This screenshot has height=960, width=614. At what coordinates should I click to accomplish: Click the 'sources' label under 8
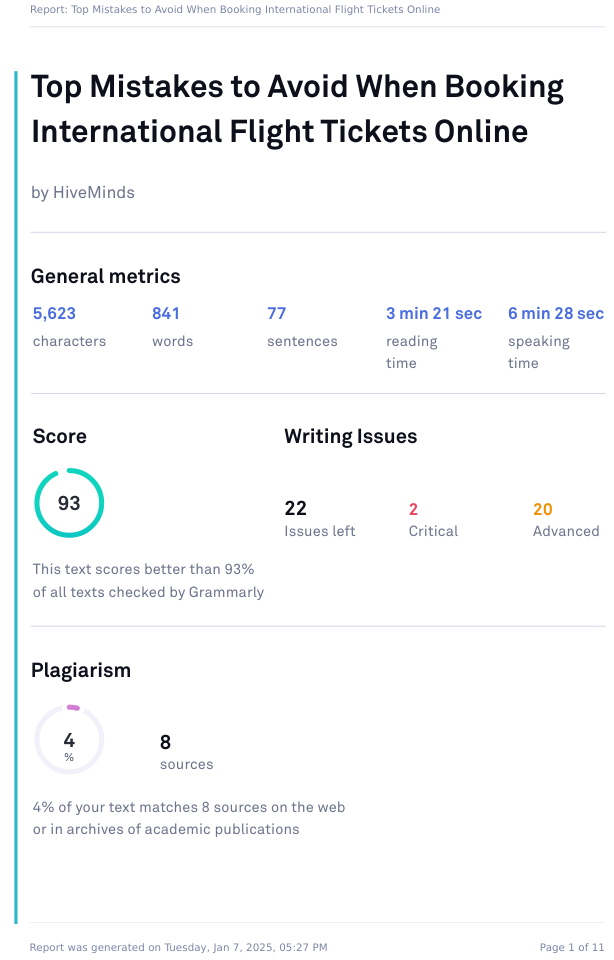click(187, 765)
